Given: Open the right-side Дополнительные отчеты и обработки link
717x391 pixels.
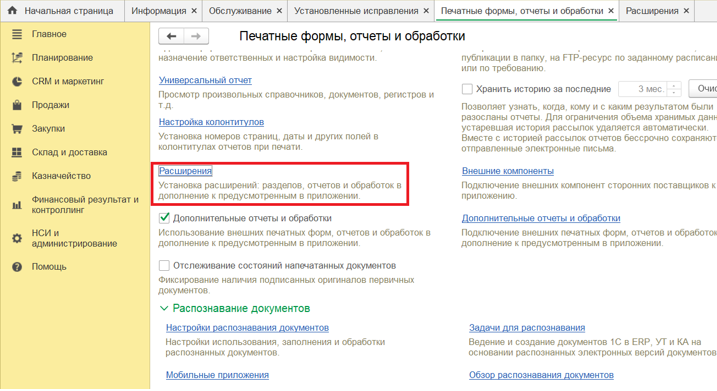Looking at the screenshot, I should 541,218.
